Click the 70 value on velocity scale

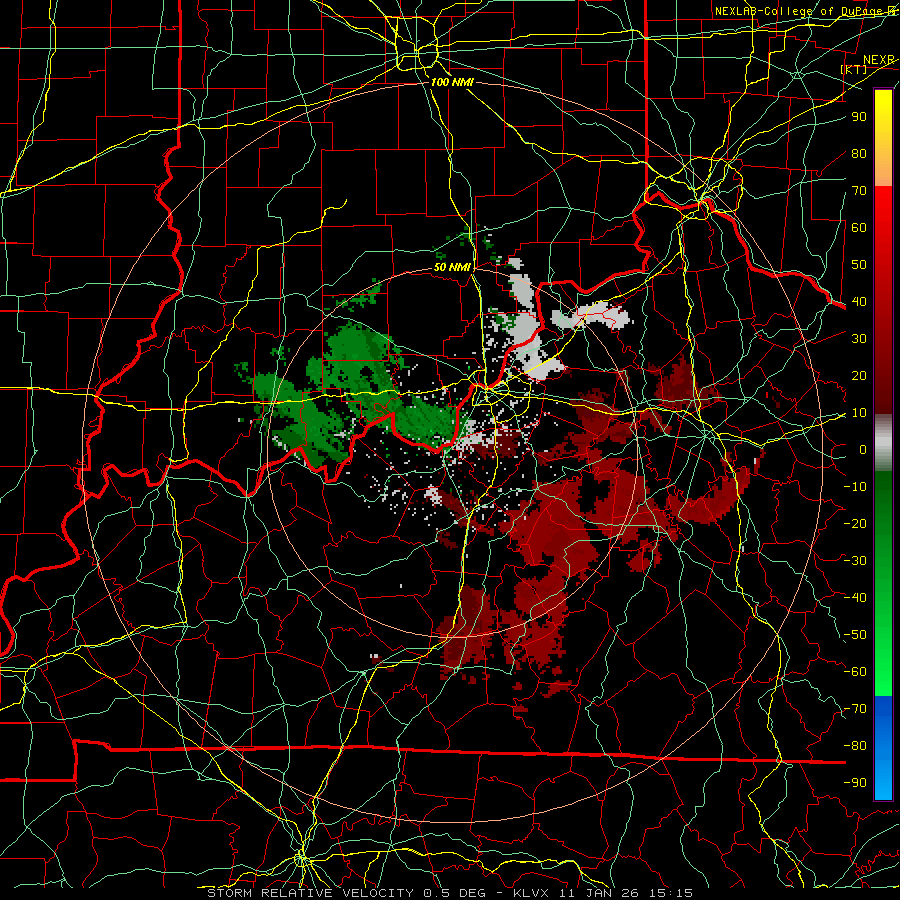coord(859,191)
